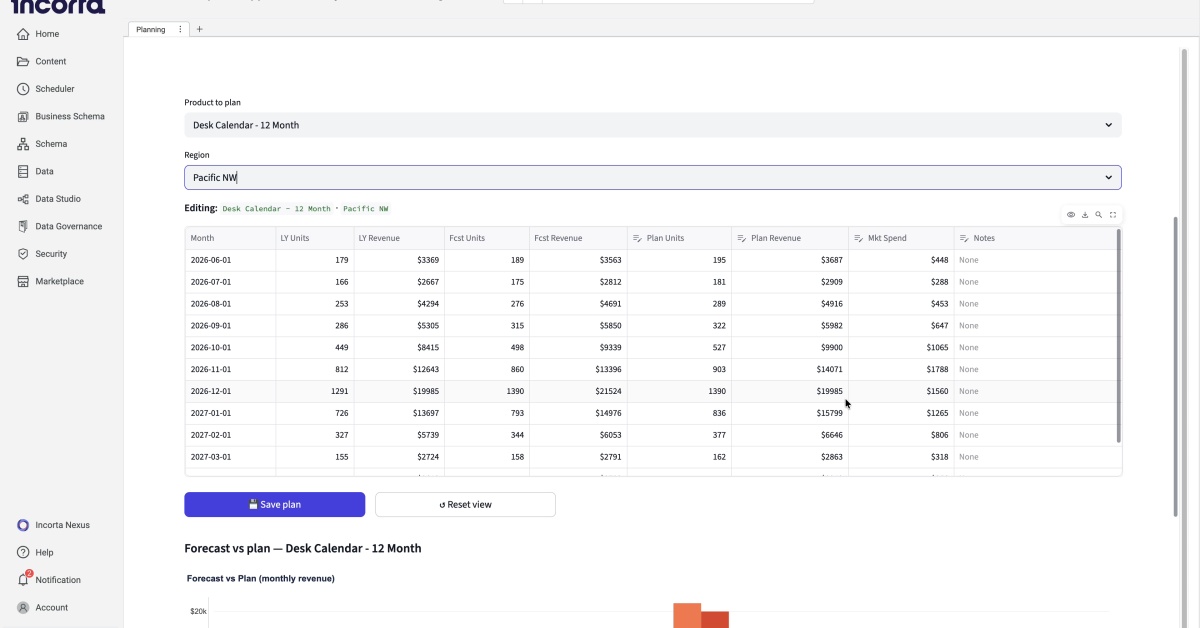Toggle column visibility eye icon above table
Image resolution: width=1200 pixels, height=628 pixels.
coord(1071,215)
